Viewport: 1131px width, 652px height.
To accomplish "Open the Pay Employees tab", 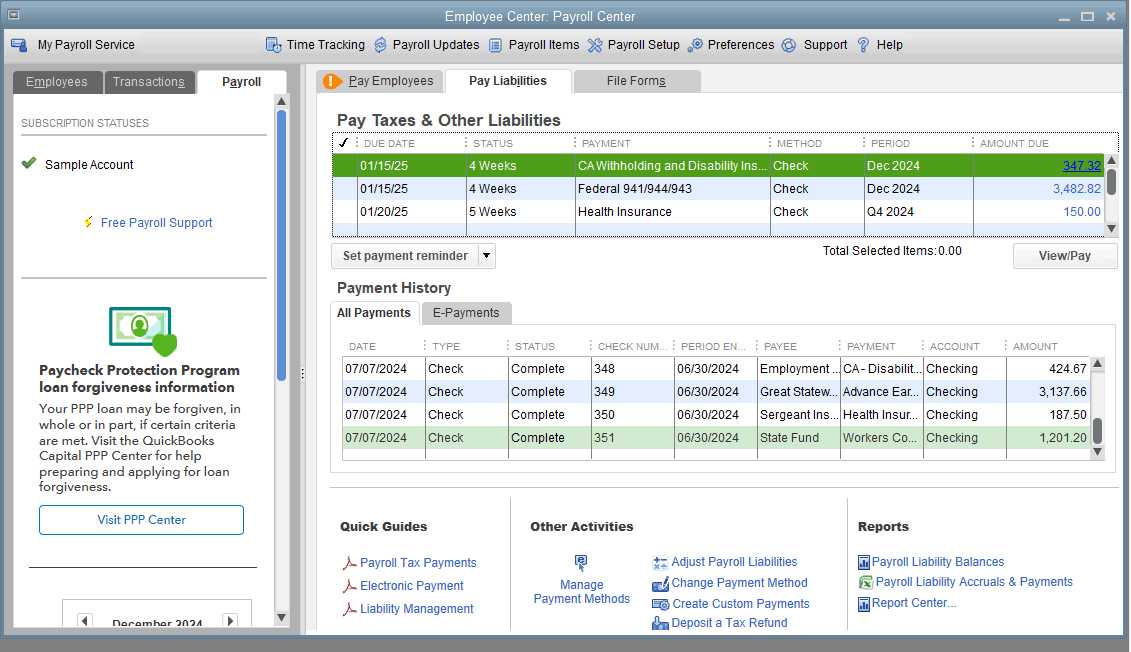I will point(381,81).
